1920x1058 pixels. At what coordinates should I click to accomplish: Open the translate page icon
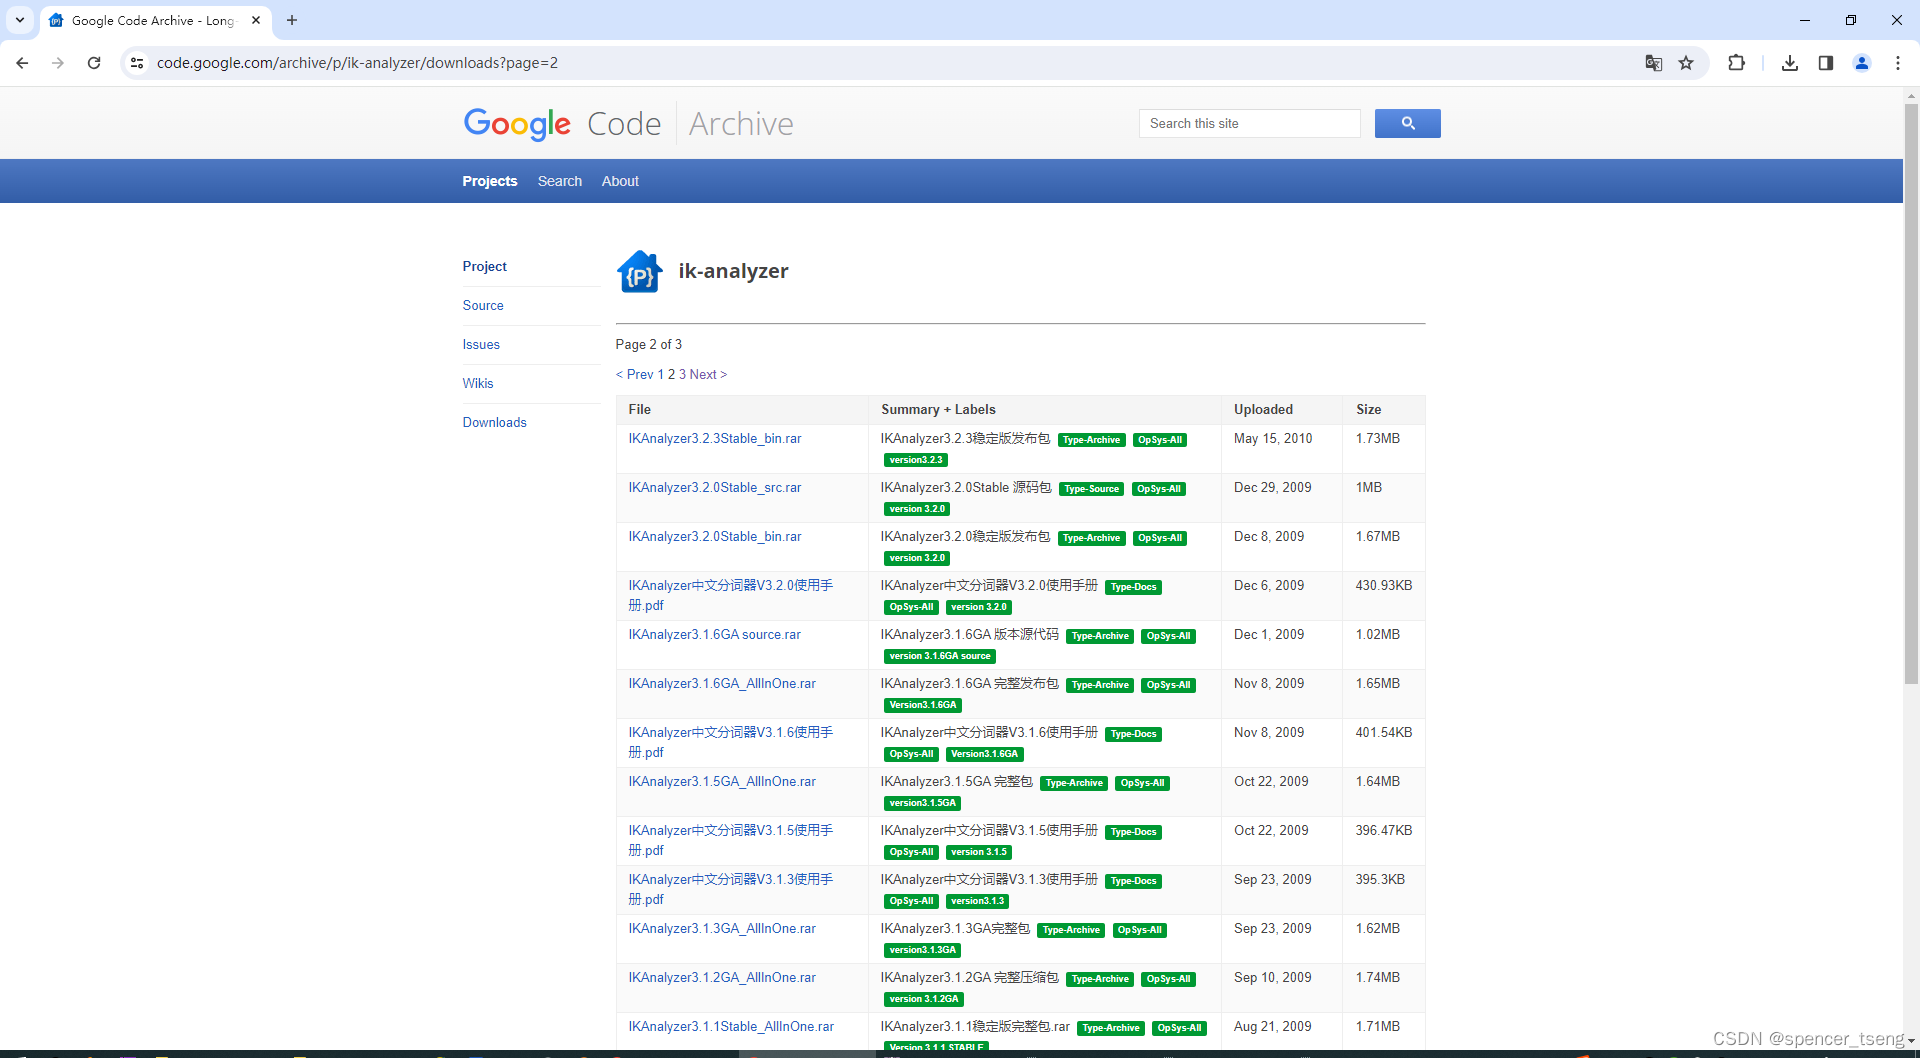point(1654,62)
